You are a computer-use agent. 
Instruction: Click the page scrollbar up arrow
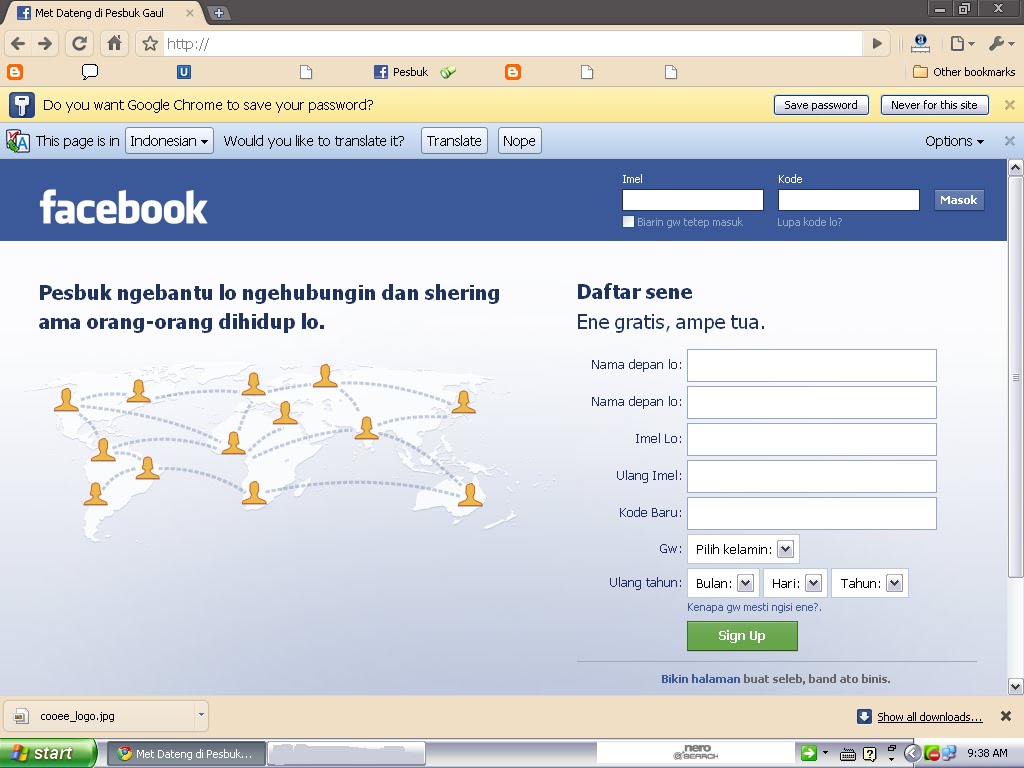[1016, 168]
